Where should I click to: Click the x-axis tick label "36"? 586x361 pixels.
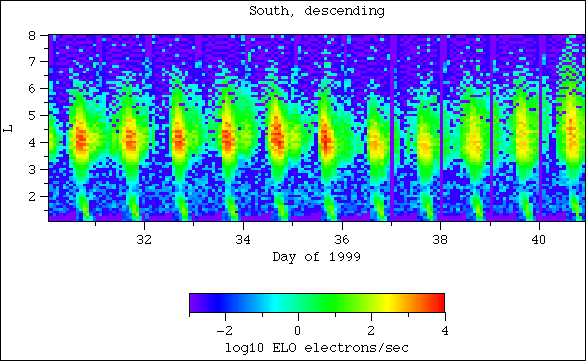(x=342, y=240)
